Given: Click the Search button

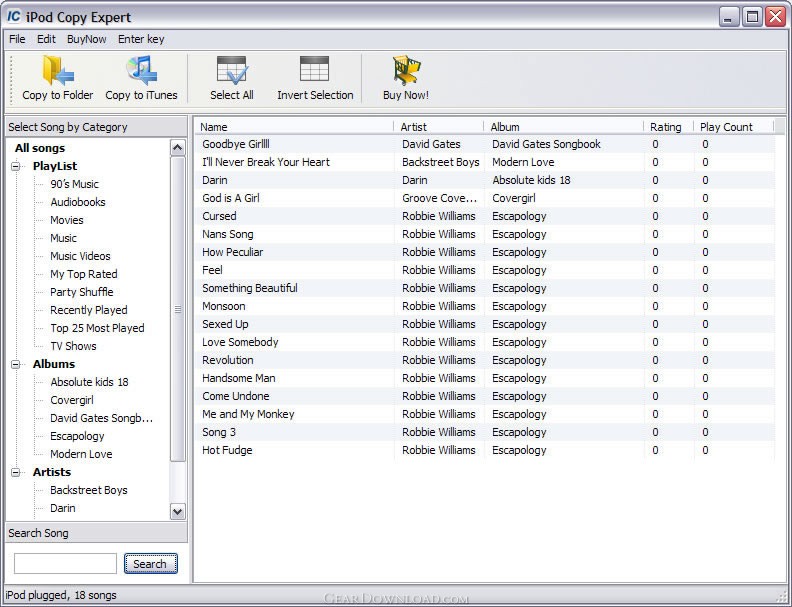Looking at the screenshot, I should [151, 564].
